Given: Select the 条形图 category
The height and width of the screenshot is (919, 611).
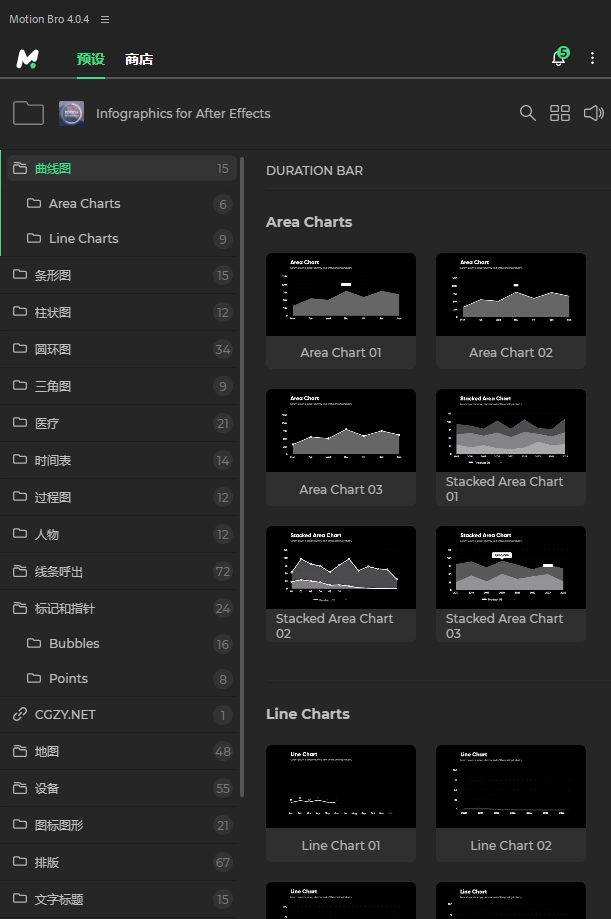Looking at the screenshot, I should tap(120, 275).
